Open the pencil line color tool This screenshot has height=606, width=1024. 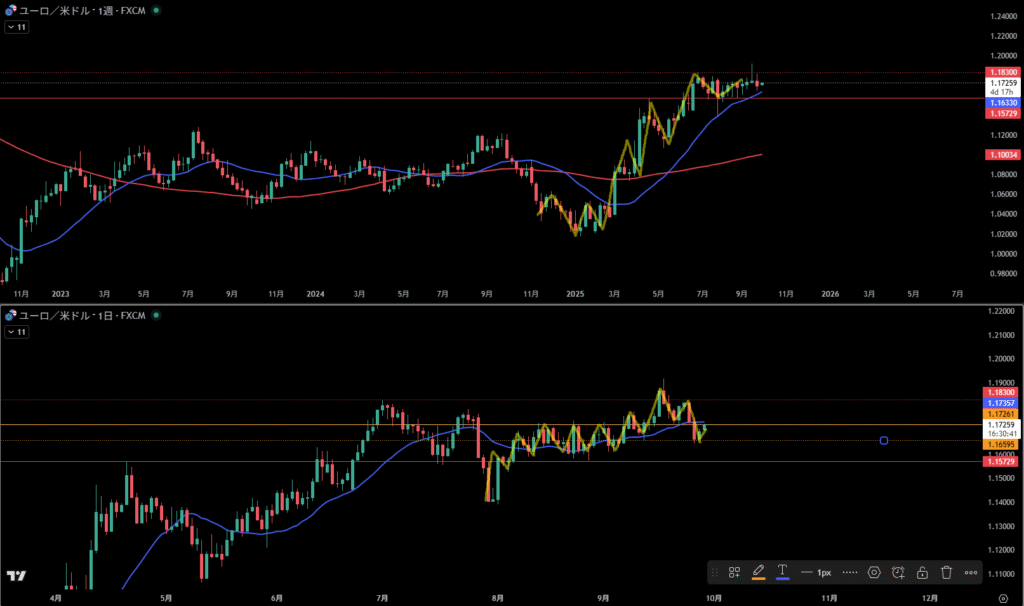758,572
